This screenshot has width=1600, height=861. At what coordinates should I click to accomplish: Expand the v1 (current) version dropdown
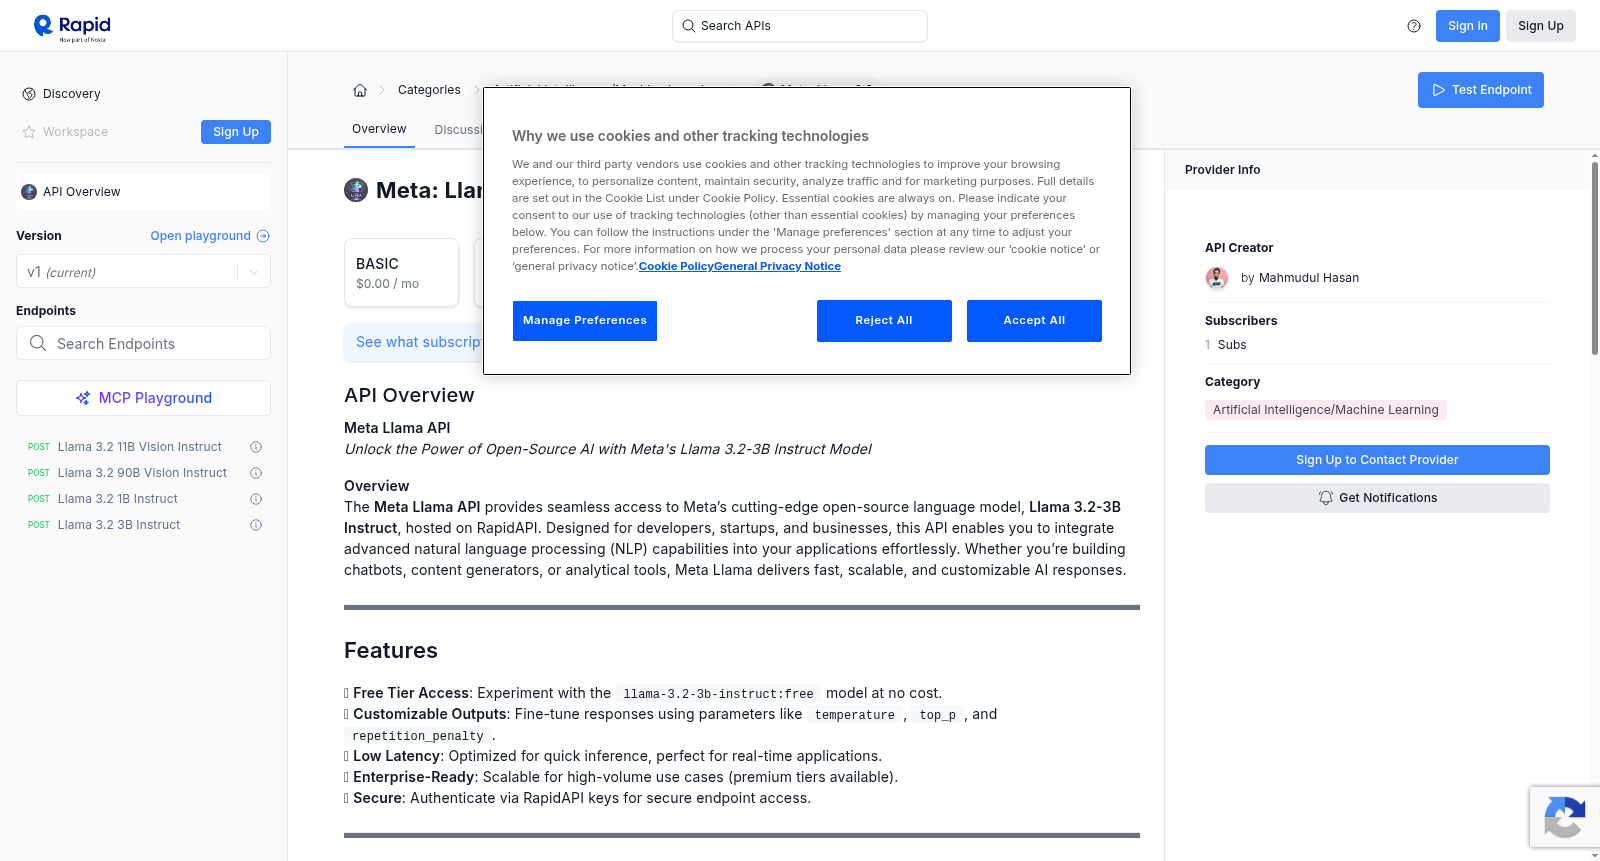143,272
